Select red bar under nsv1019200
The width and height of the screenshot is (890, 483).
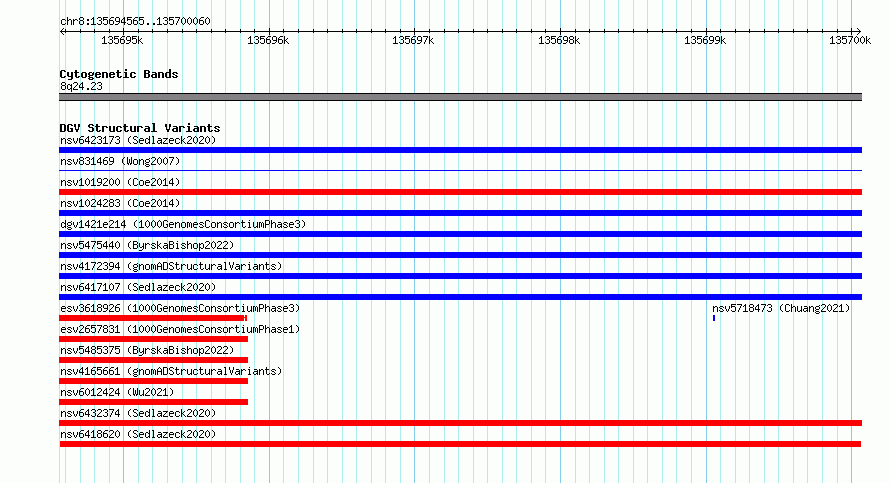pyautogui.click(x=460, y=192)
